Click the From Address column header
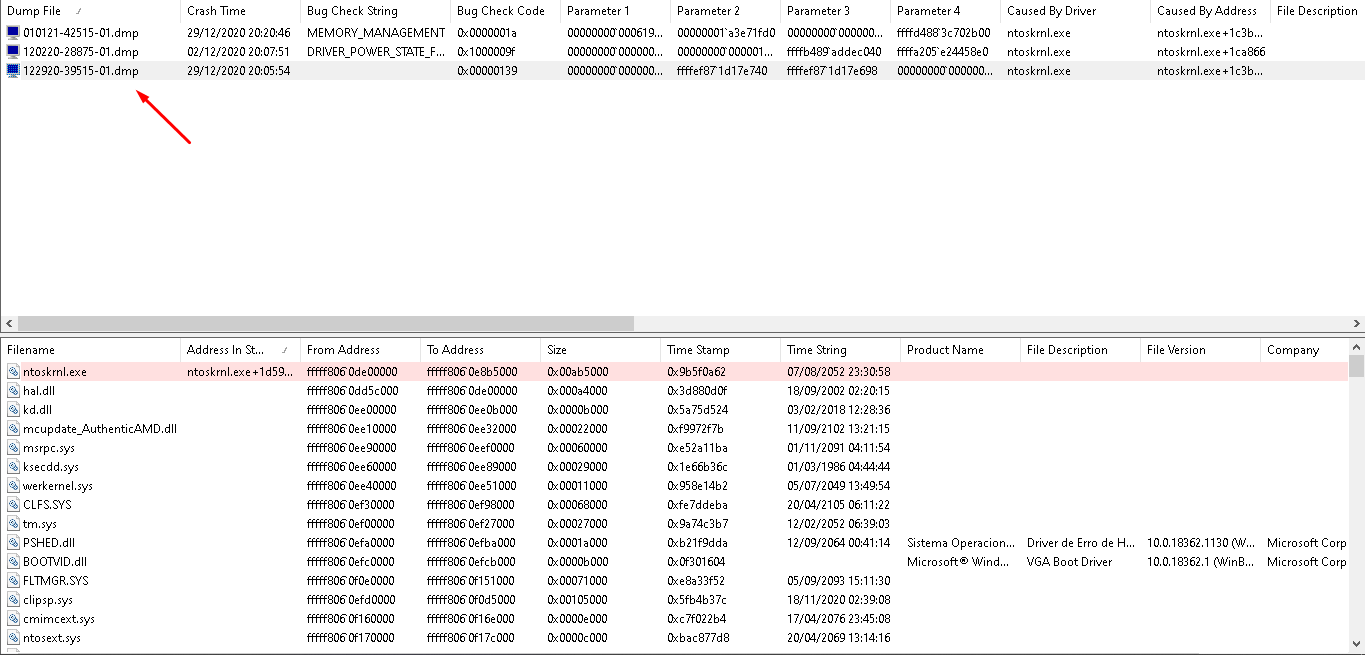The image size is (1365, 655). coord(360,350)
